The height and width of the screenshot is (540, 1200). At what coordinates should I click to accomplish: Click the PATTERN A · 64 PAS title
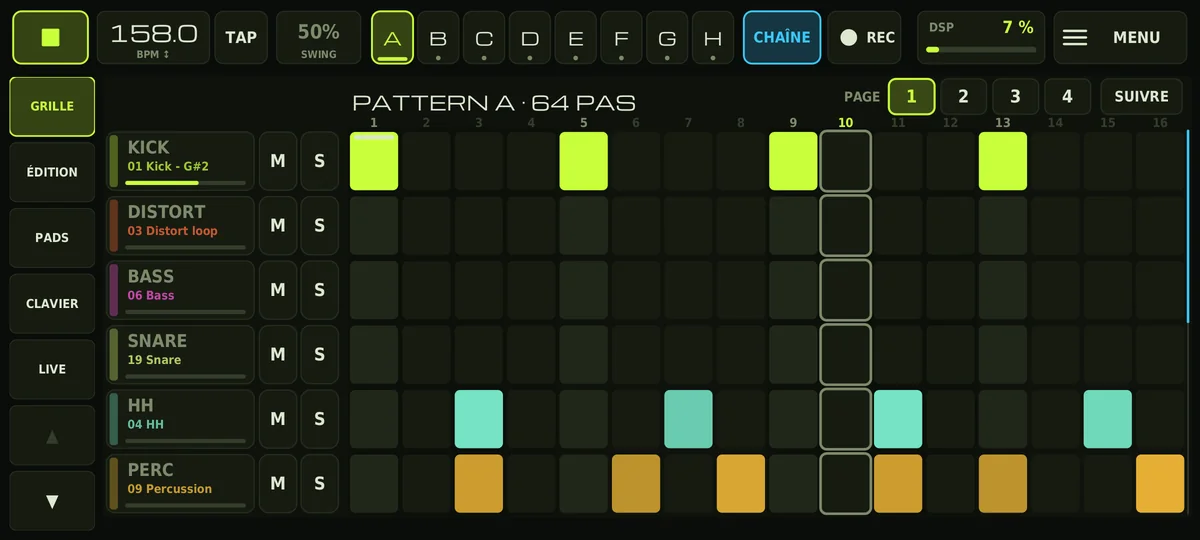tap(494, 102)
